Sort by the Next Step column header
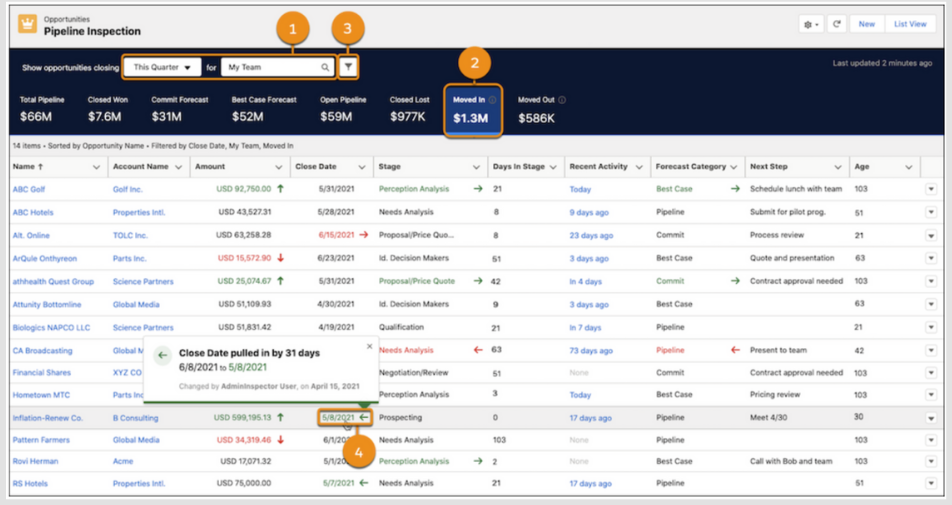Screen dimensions: 952x505 [769, 166]
